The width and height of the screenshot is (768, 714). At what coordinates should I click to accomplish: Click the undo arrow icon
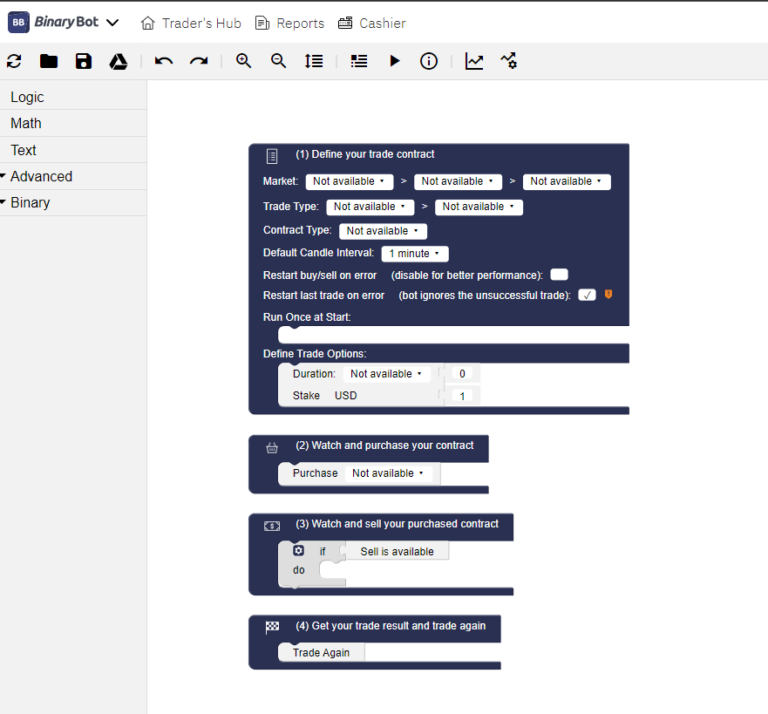[x=164, y=61]
